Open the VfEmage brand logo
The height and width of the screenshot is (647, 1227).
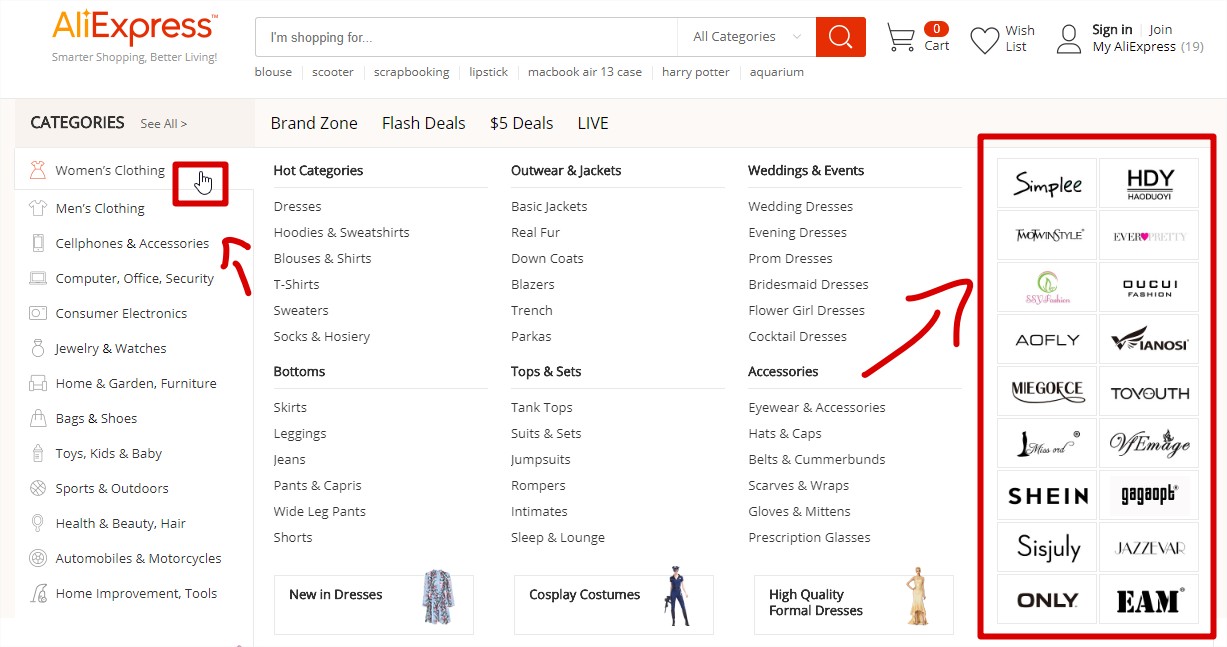tap(1149, 443)
